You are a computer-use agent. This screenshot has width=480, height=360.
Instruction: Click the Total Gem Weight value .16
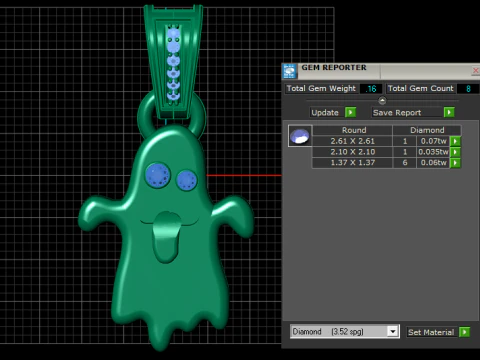[x=371, y=89]
